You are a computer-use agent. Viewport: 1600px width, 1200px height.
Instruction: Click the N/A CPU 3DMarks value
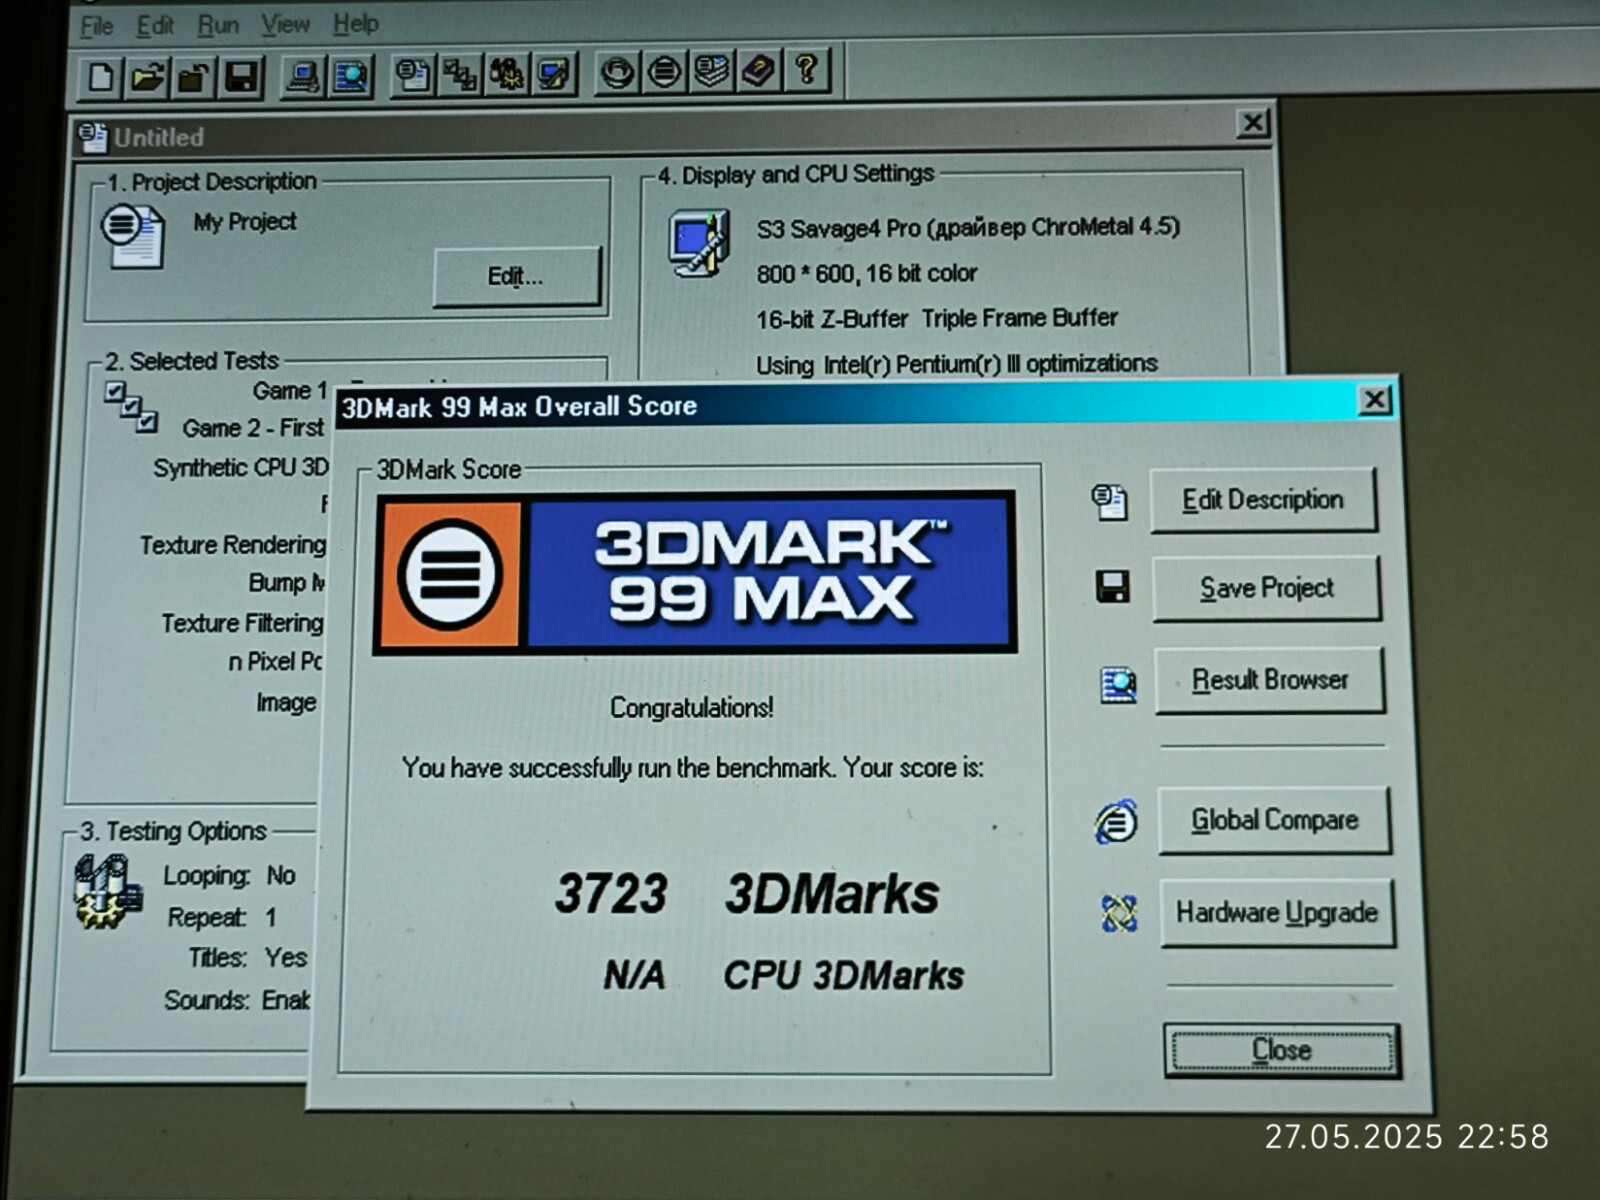(x=634, y=975)
